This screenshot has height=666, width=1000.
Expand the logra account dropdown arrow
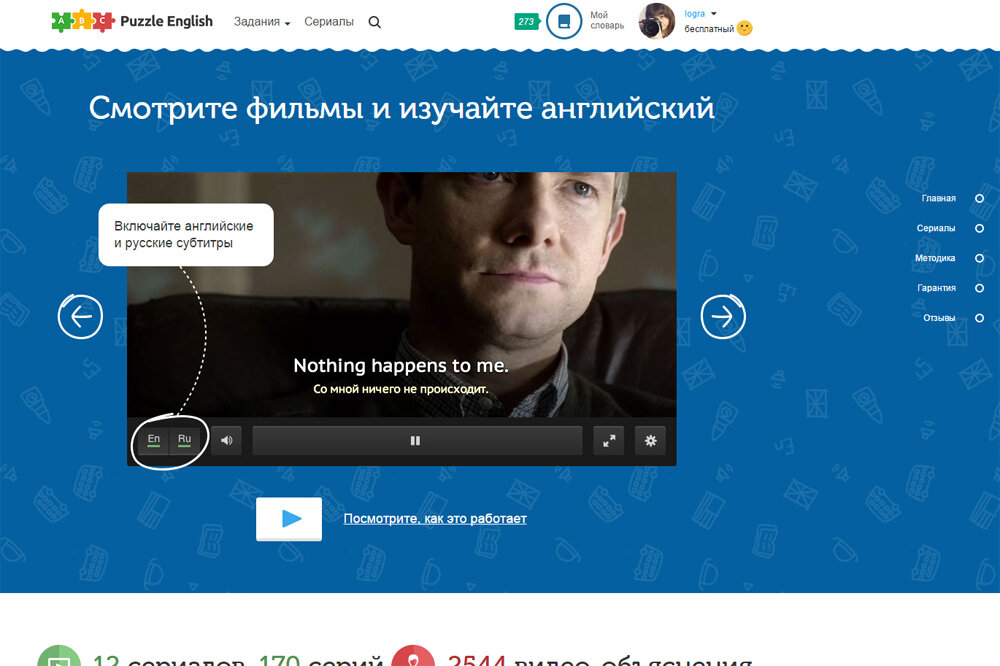(714, 13)
